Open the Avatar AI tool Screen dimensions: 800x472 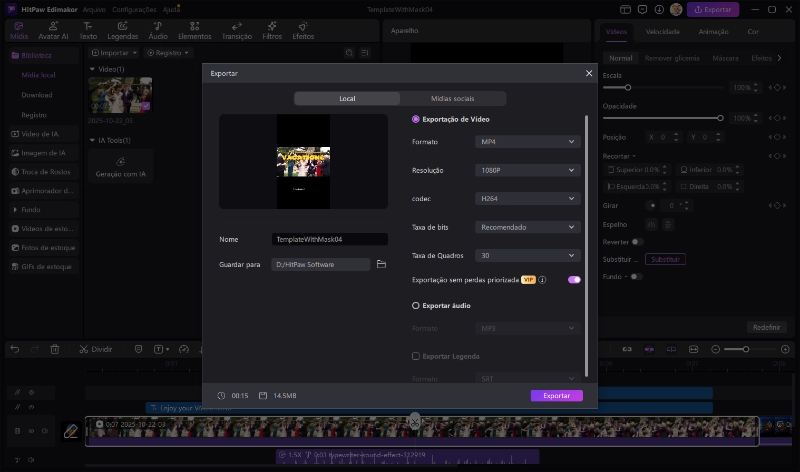[x=51, y=30]
